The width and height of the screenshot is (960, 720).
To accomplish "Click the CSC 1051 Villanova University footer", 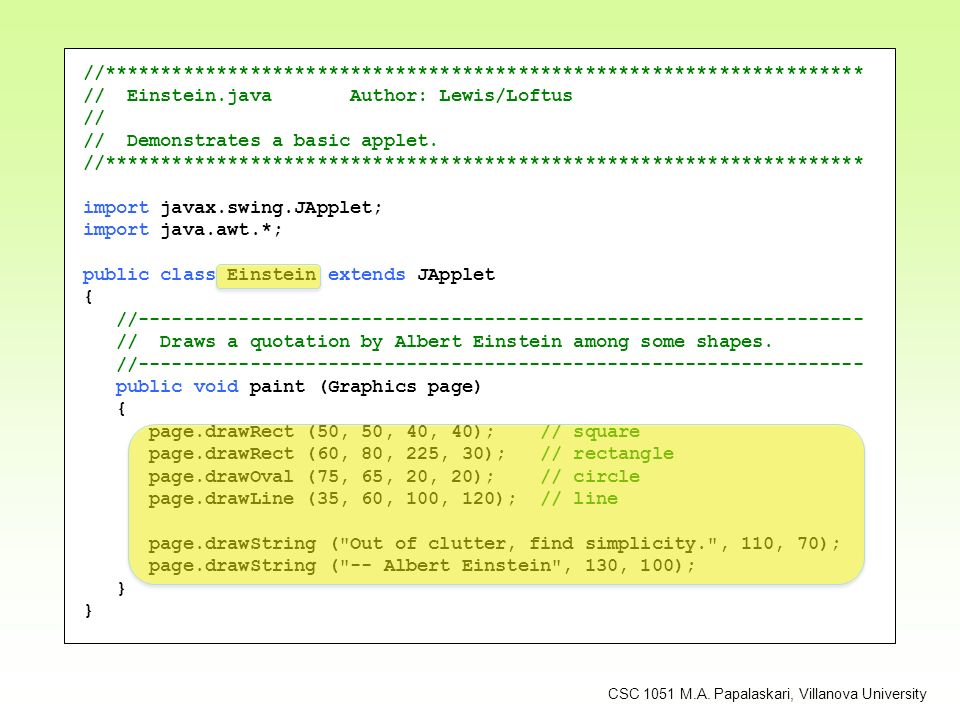I will pyautogui.click(x=767, y=694).
